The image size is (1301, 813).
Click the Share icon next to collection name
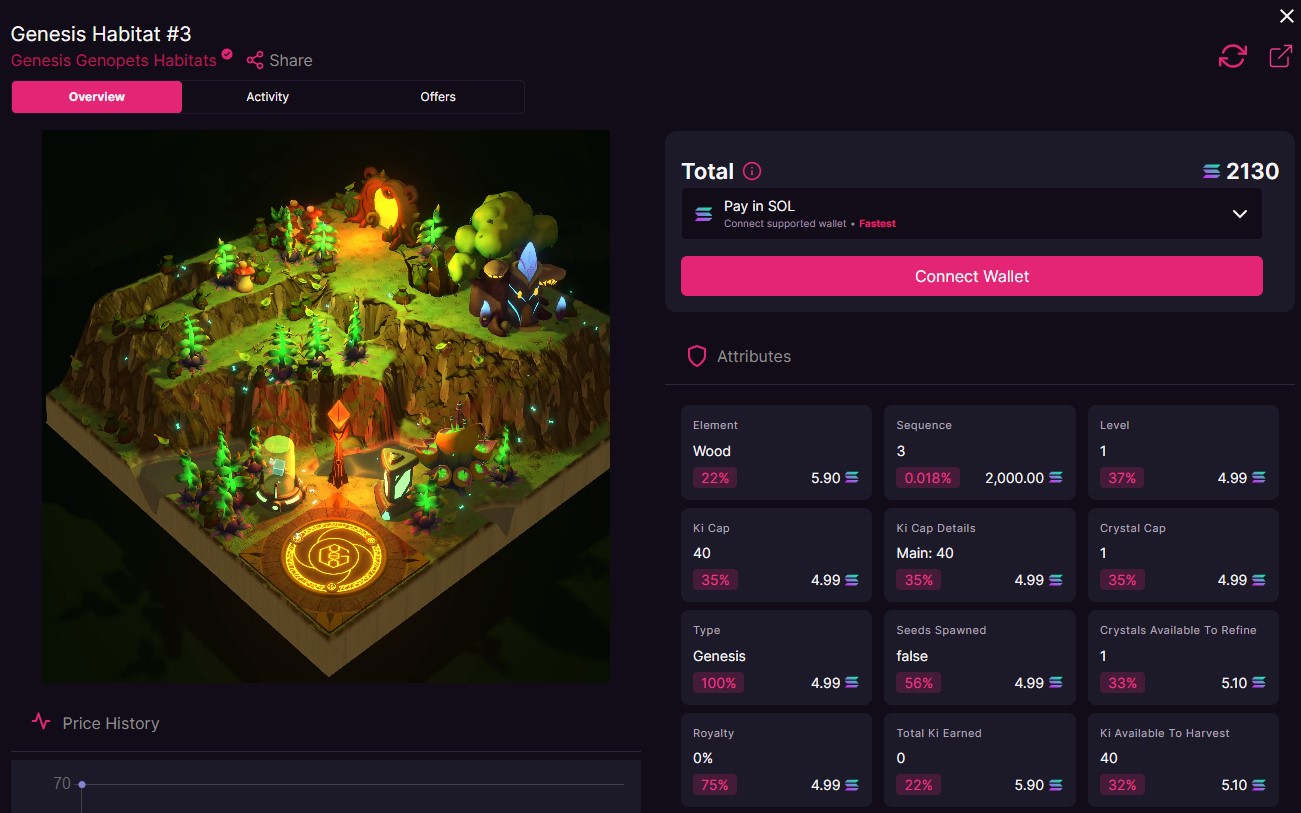(255, 60)
